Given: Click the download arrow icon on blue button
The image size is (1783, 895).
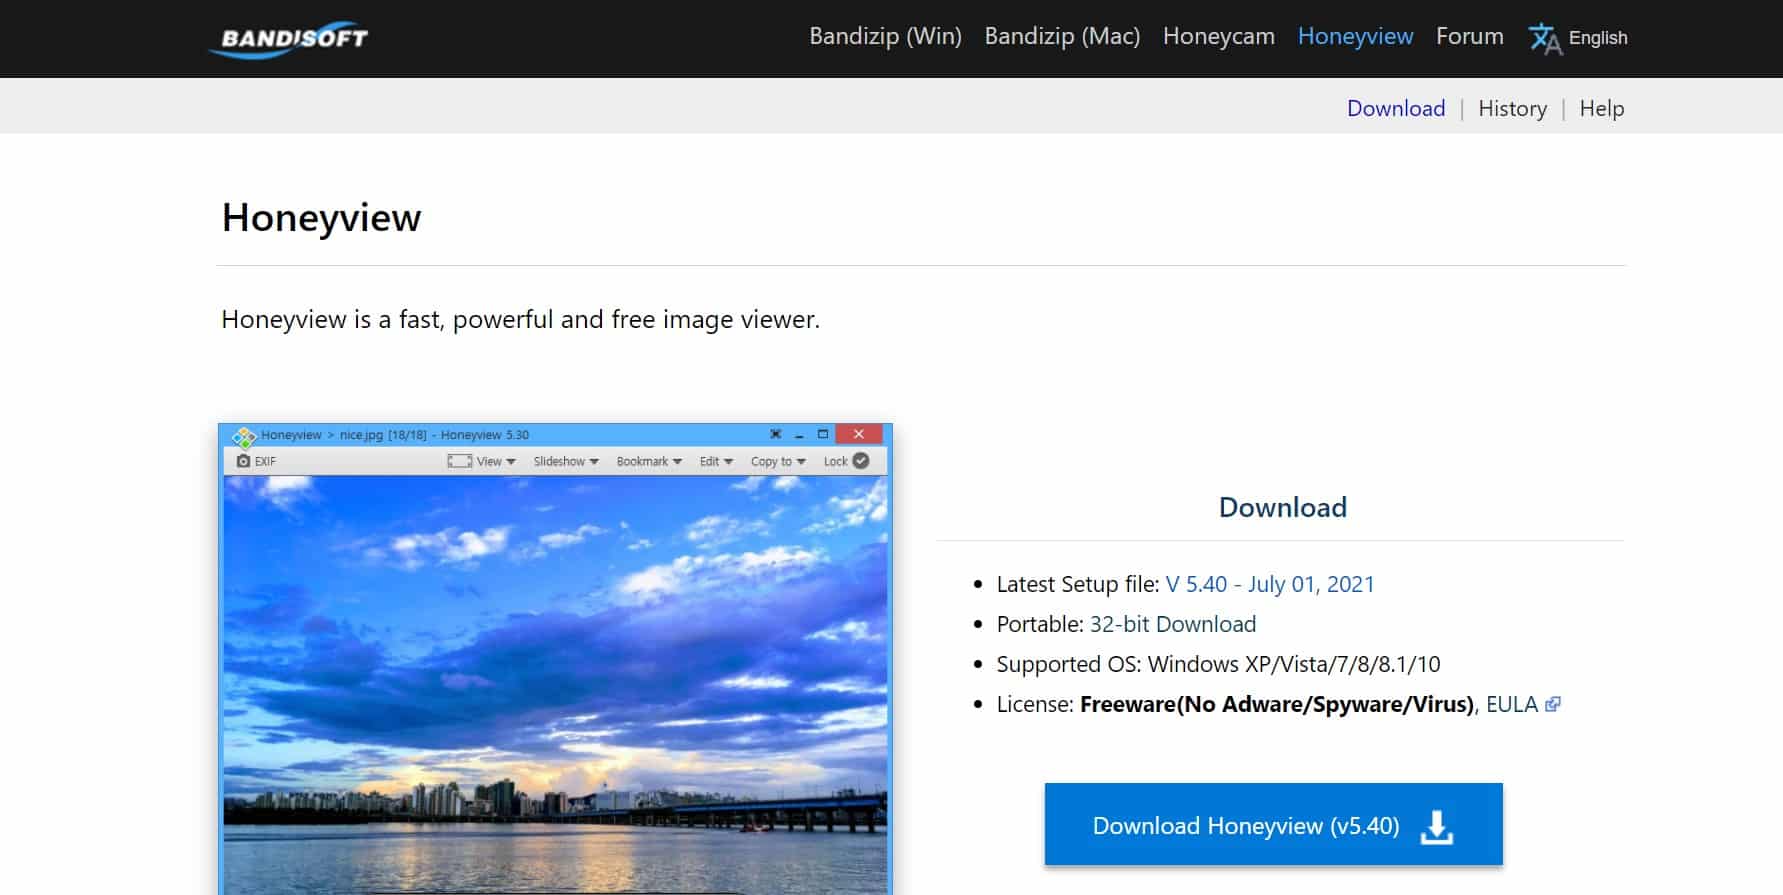Looking at the screenshot, I should (x=1436, y=826).
